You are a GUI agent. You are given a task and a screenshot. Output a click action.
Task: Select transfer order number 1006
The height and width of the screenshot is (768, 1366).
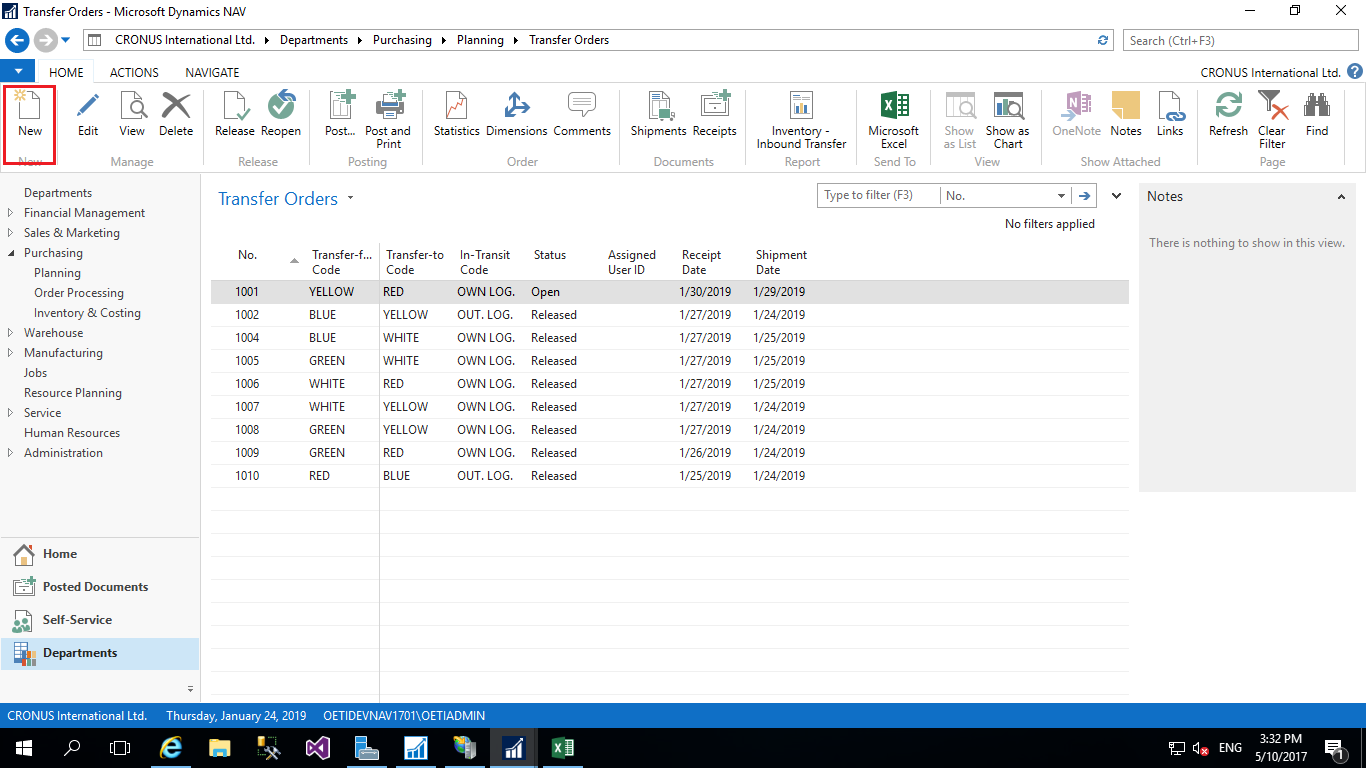pos(247,384)
